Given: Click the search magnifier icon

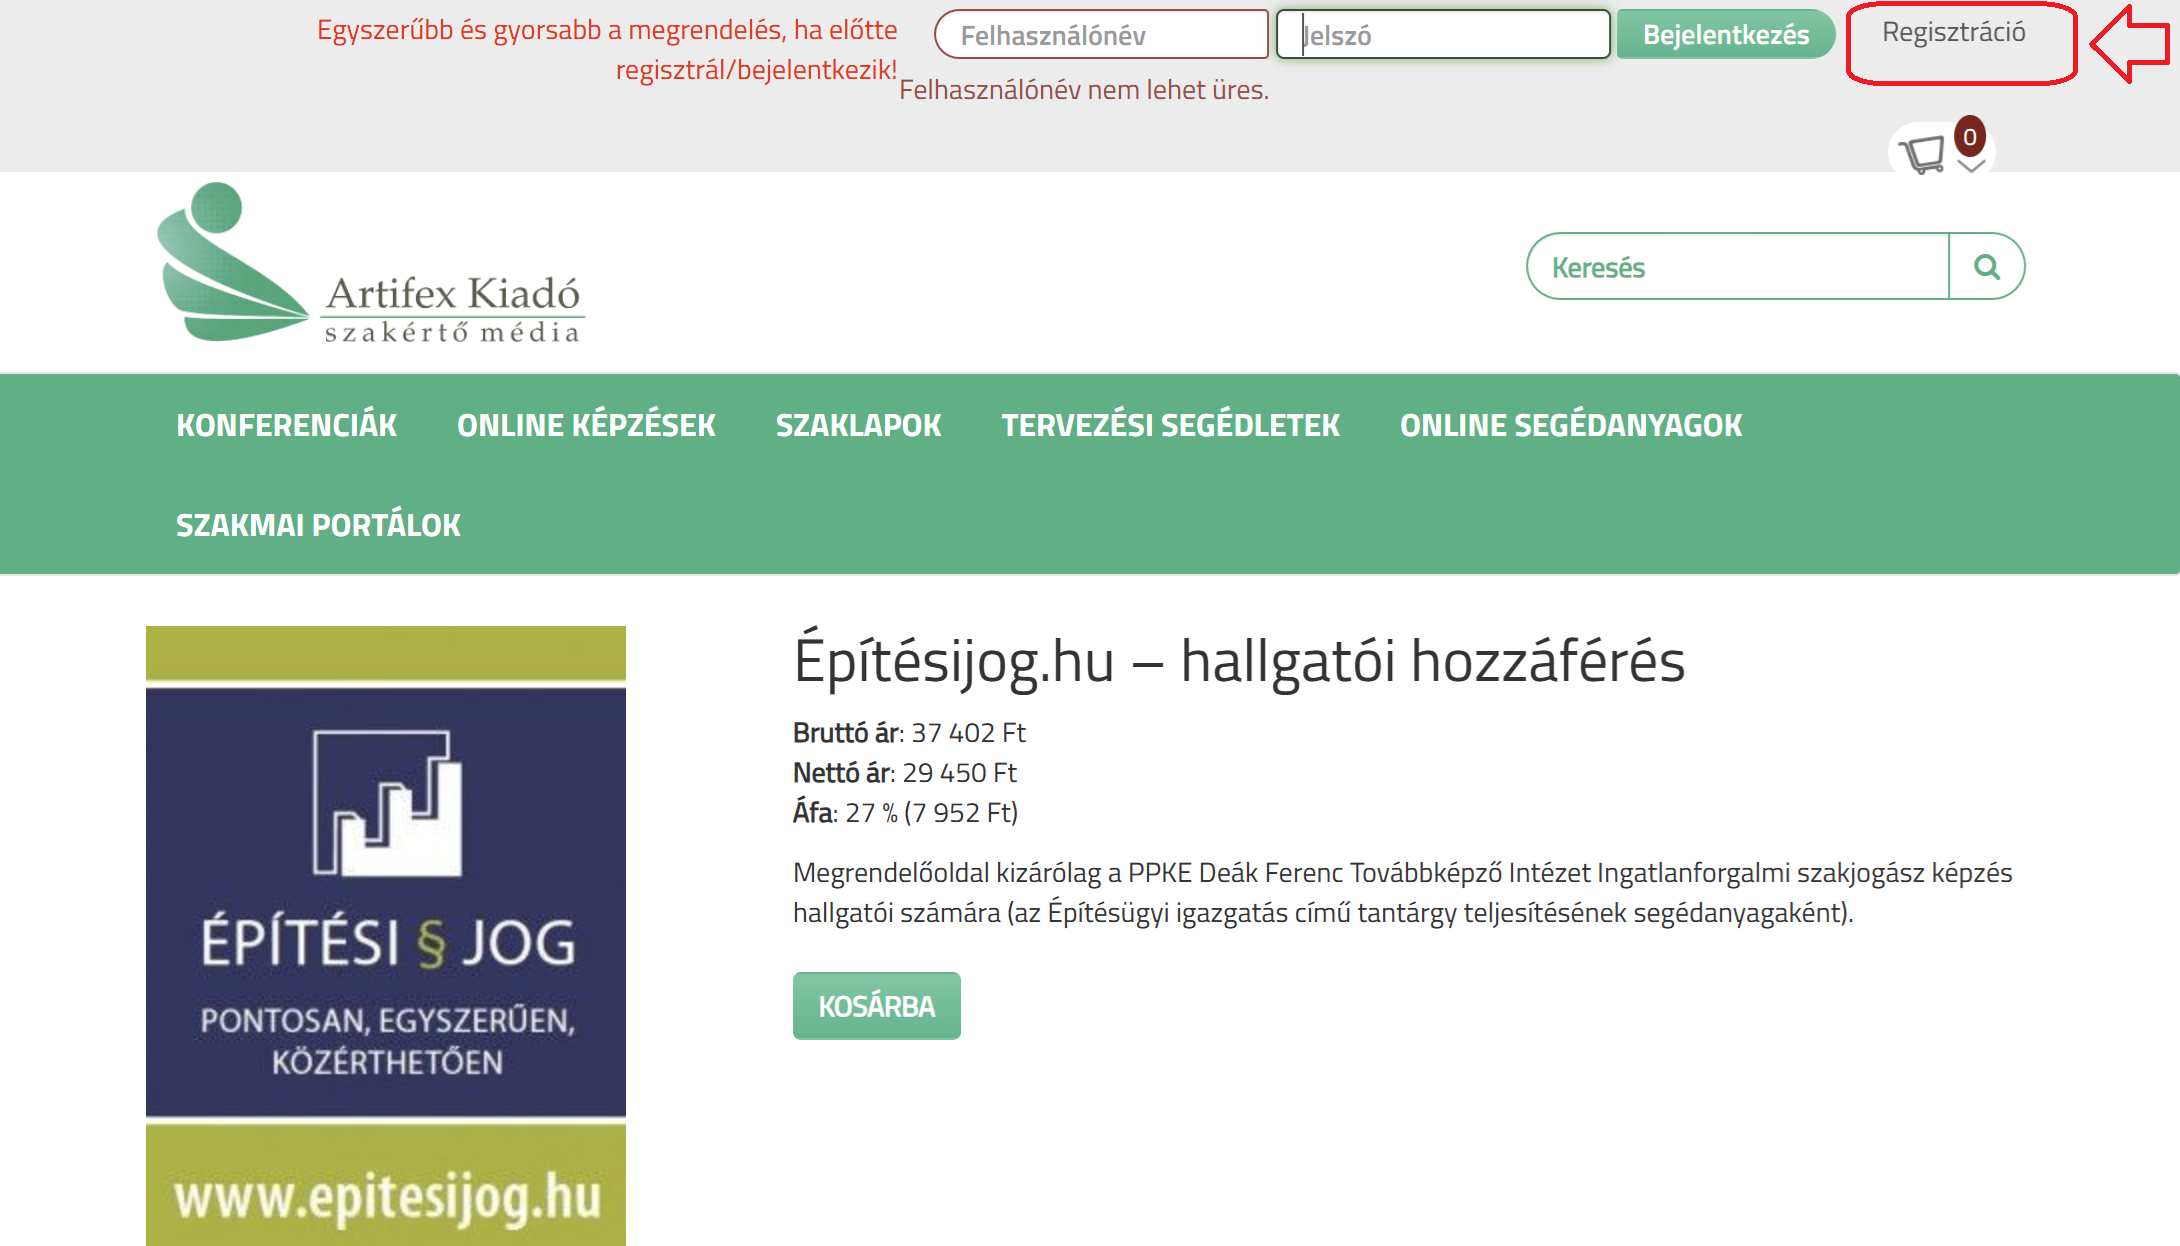Looking at the screenshot, I should pyautogui.click(x=1986, y=267).
